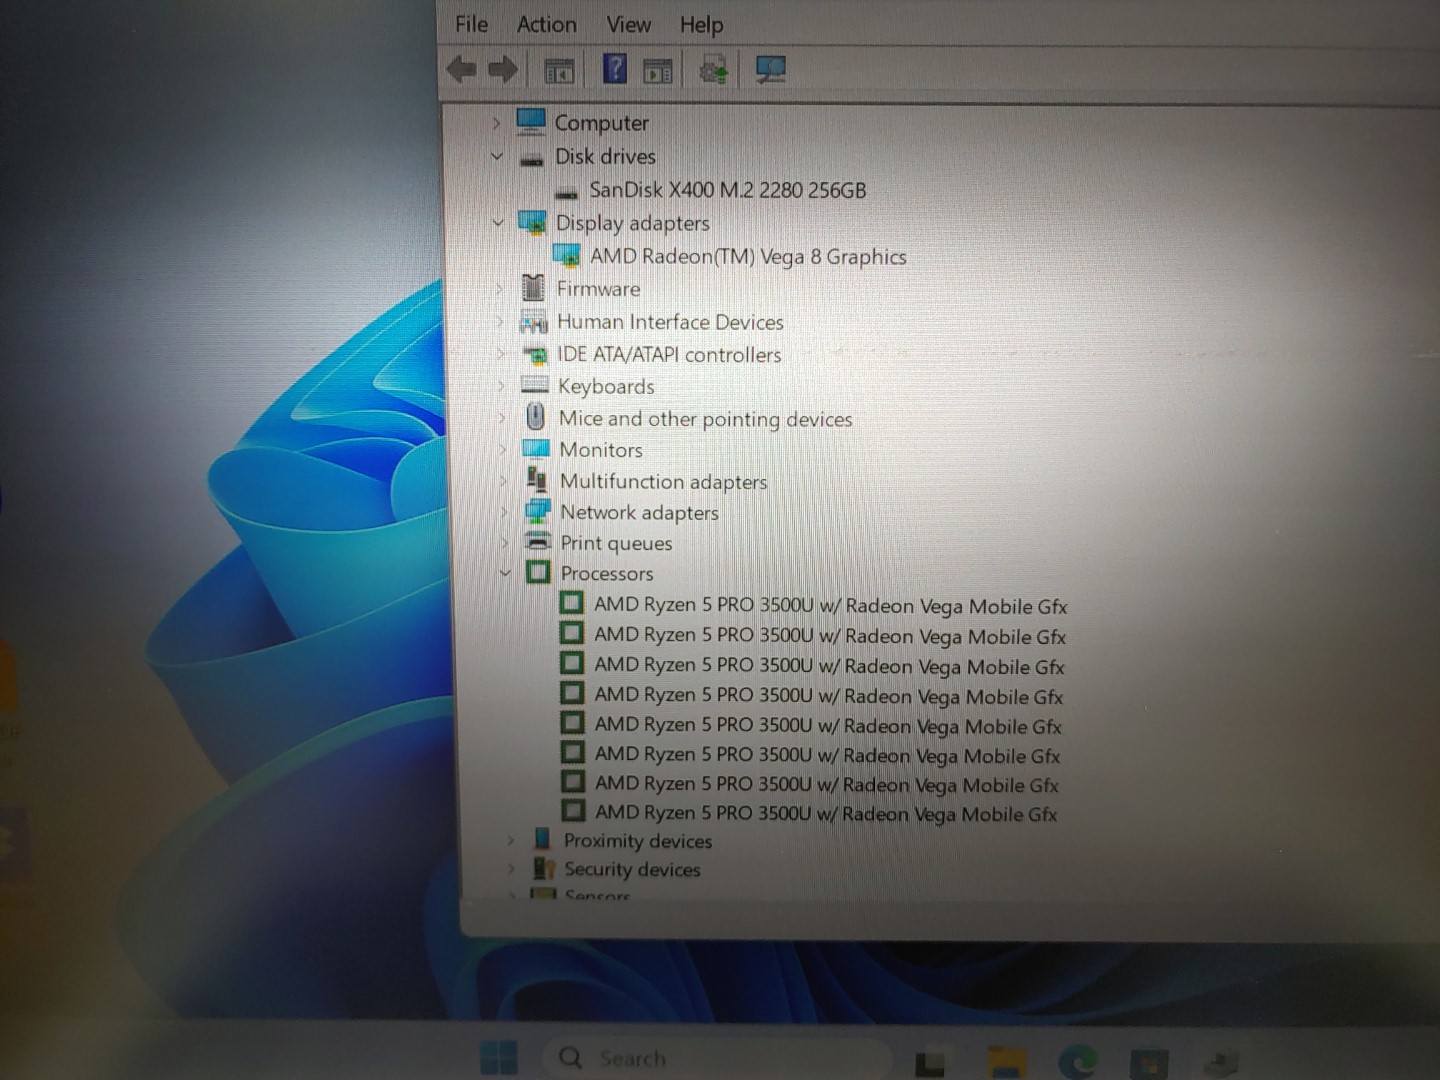Open the Help menu
This screenshot has height=1080, width=1440.
[701, 25]
